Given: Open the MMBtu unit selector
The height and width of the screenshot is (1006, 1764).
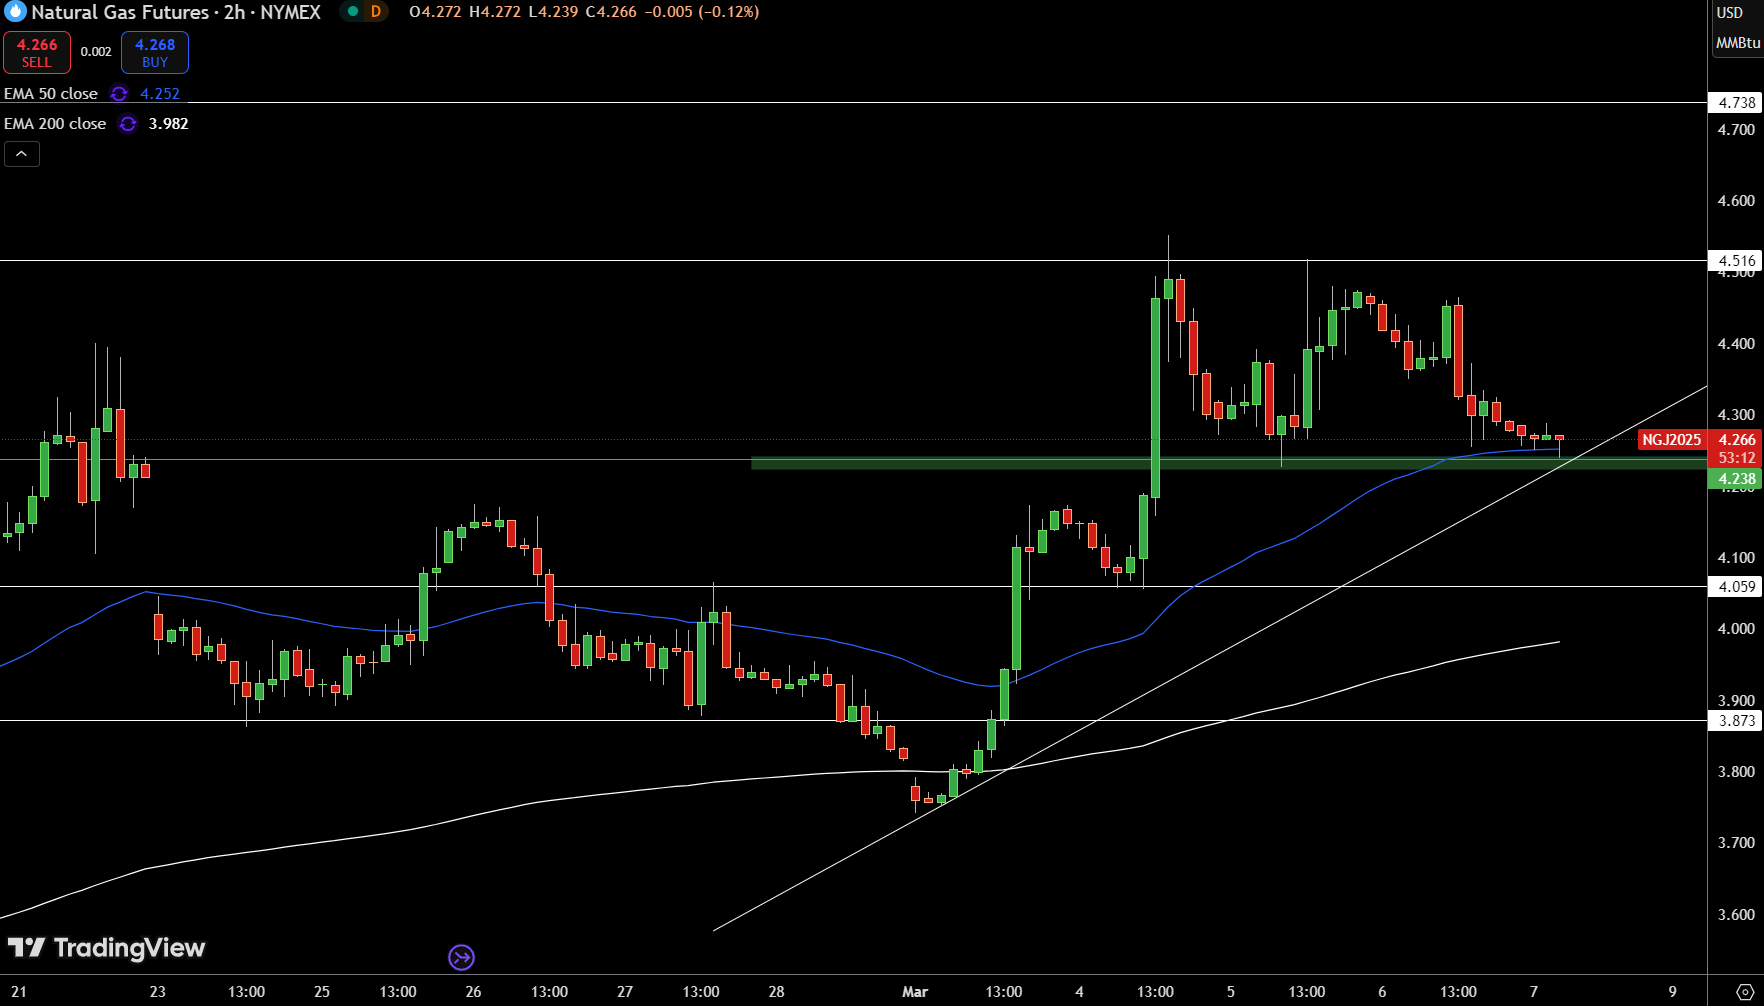Looking at the screenshot, I should tap(1738, 43).
